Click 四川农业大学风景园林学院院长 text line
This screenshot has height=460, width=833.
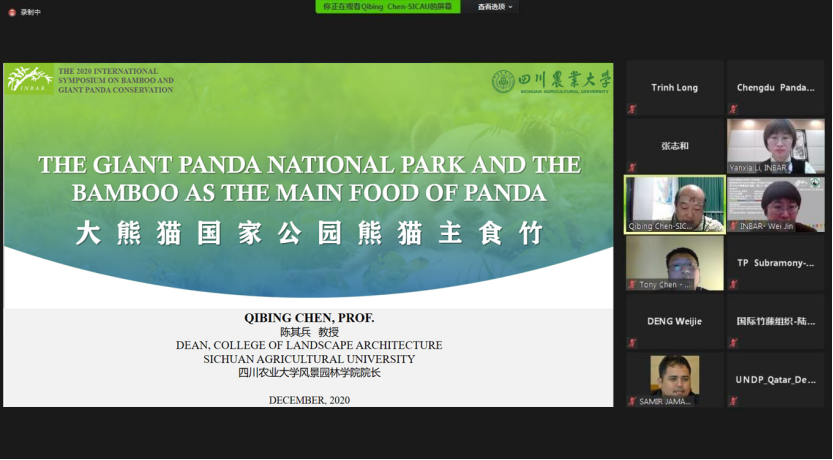(309, 373)
